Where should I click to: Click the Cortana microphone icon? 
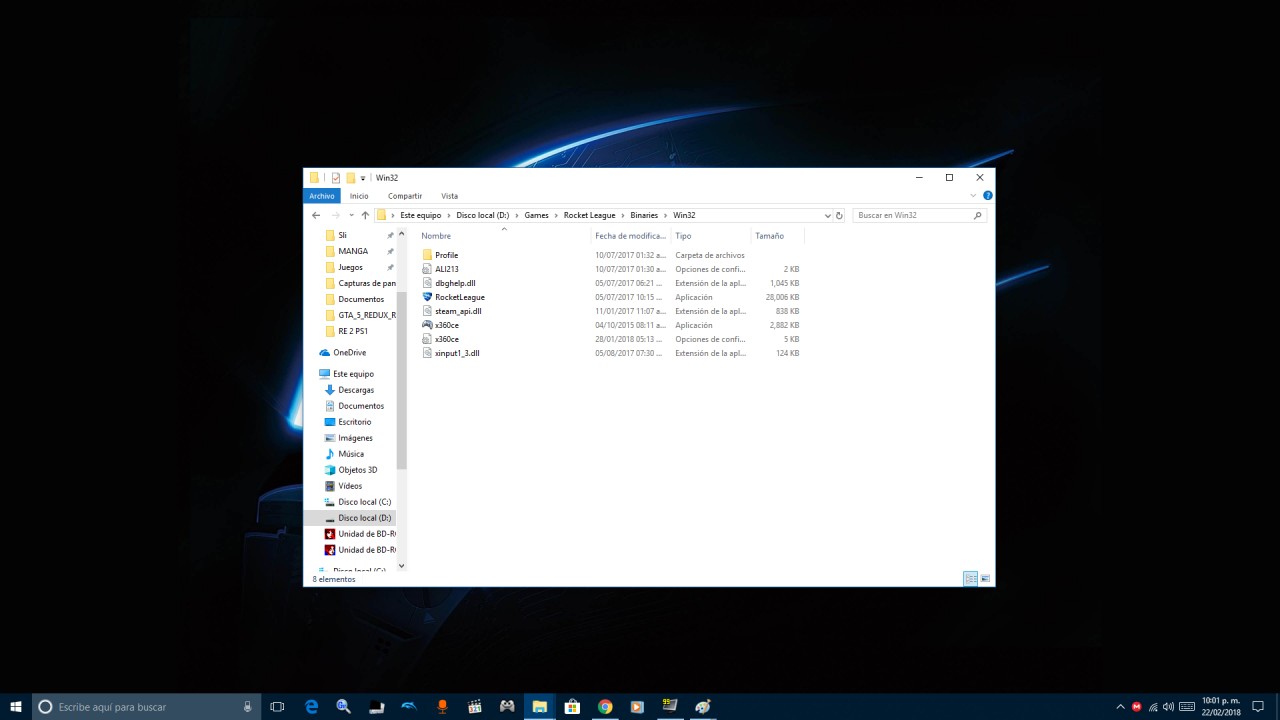(x=247, y=707)
